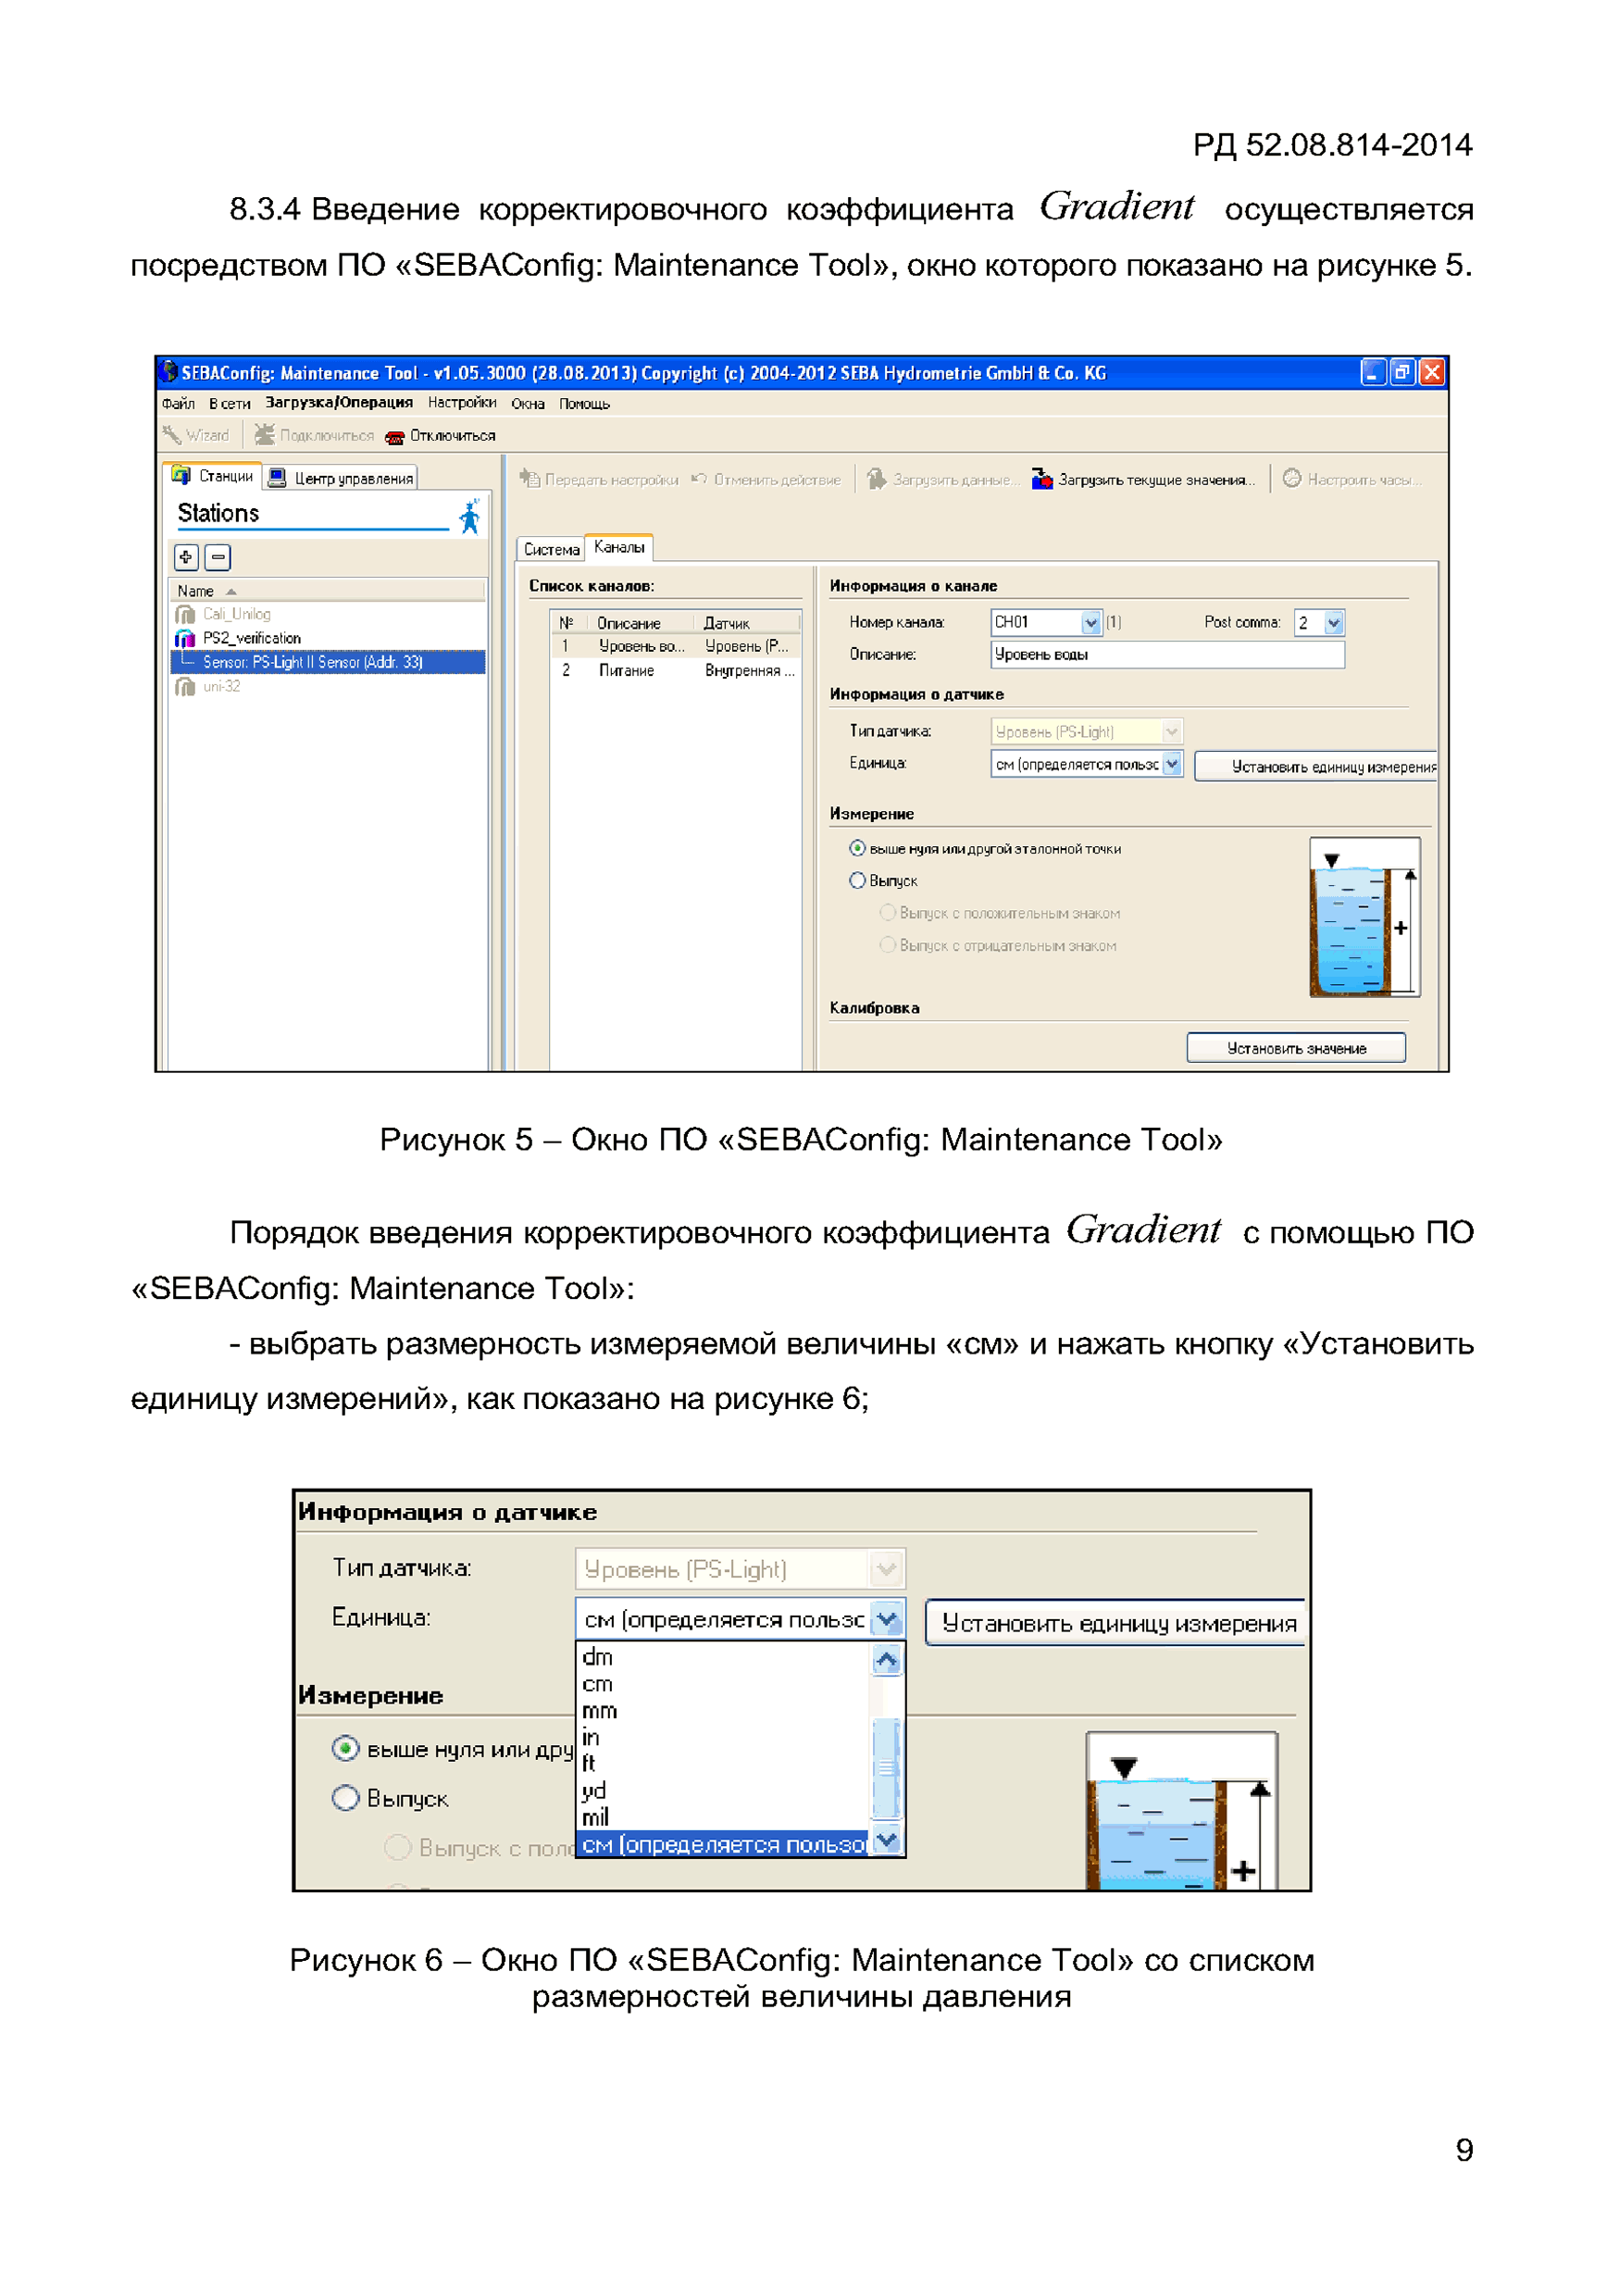Select Выпуск с положительным знаком radio

pyautogui.click(x=887, y=913)
